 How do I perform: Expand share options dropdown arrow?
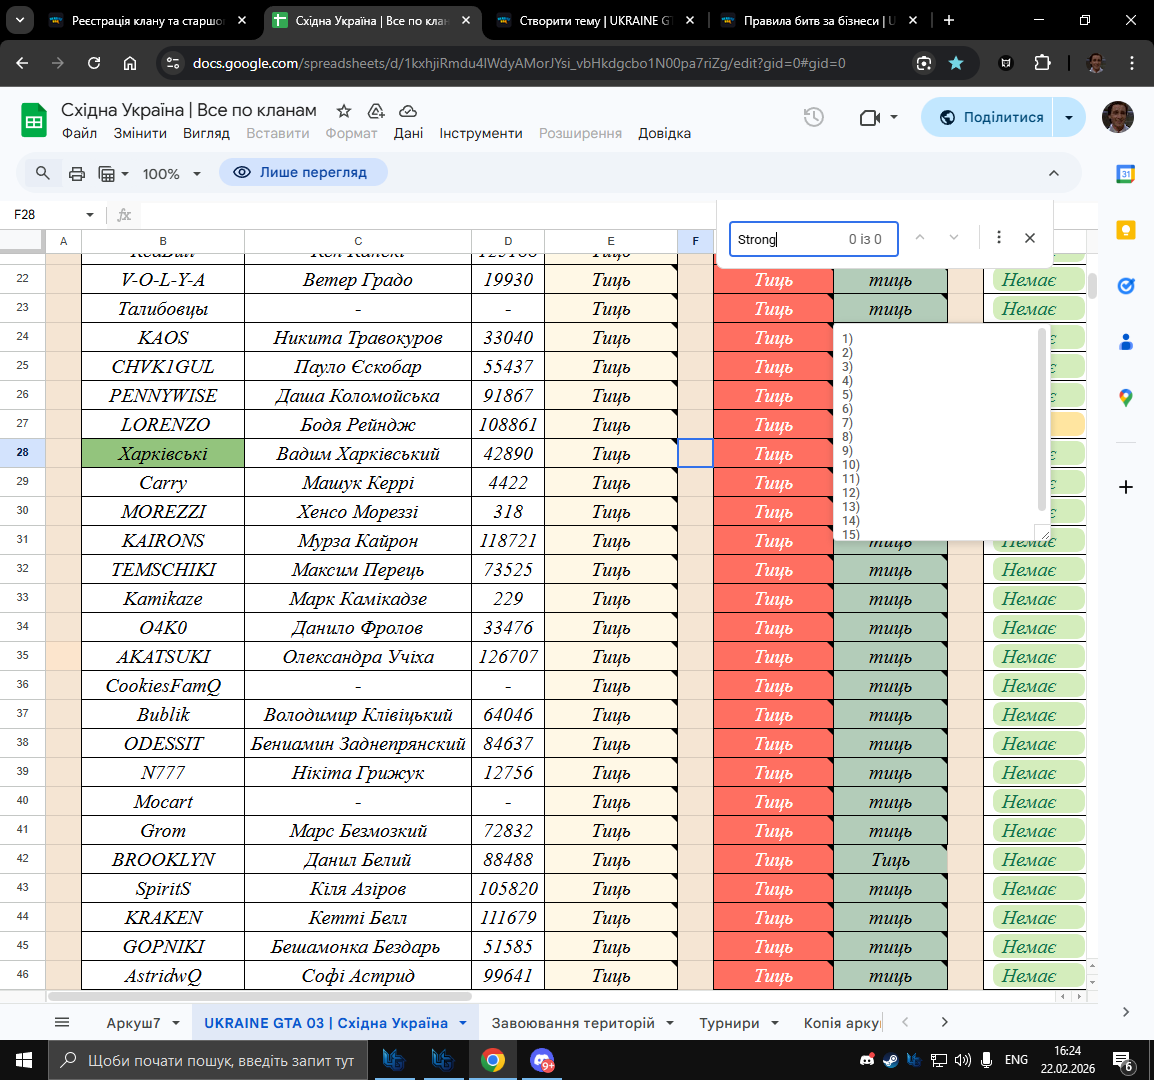(x=1069, y=117)
